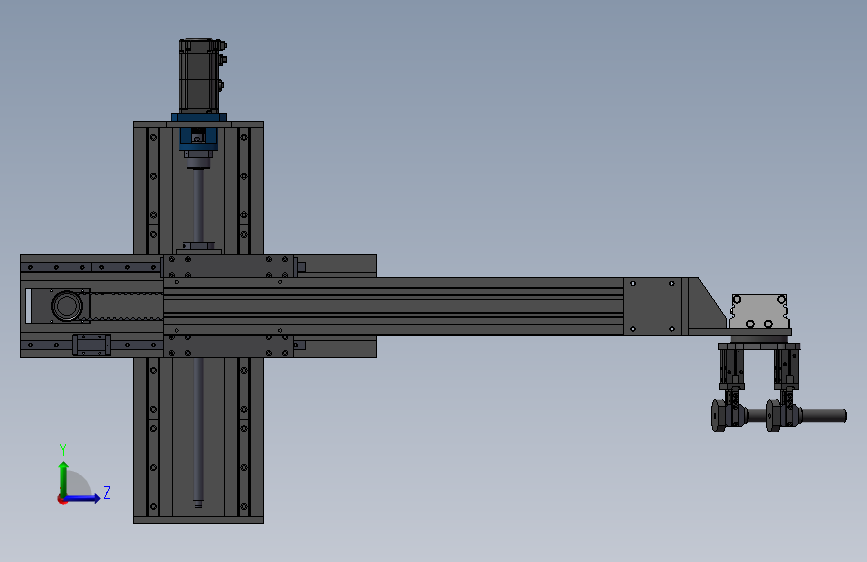
Task: Click the red X axis origin dot of the triad
Action: coord(62,499)
